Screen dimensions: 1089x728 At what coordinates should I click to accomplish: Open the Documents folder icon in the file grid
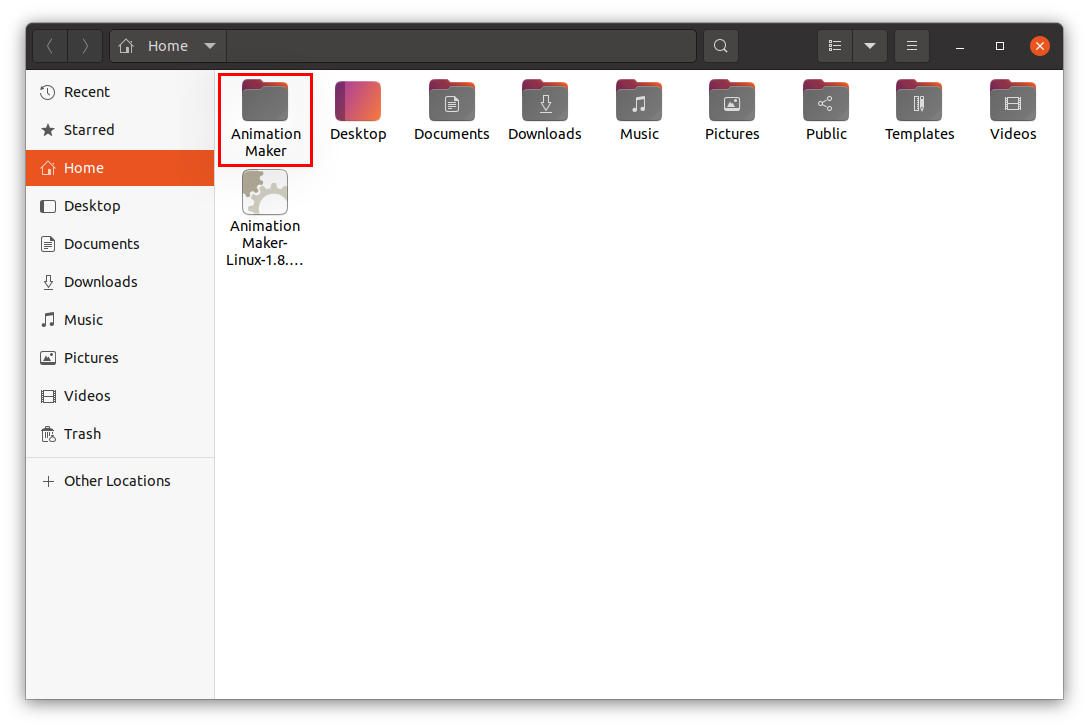[451, 101]
